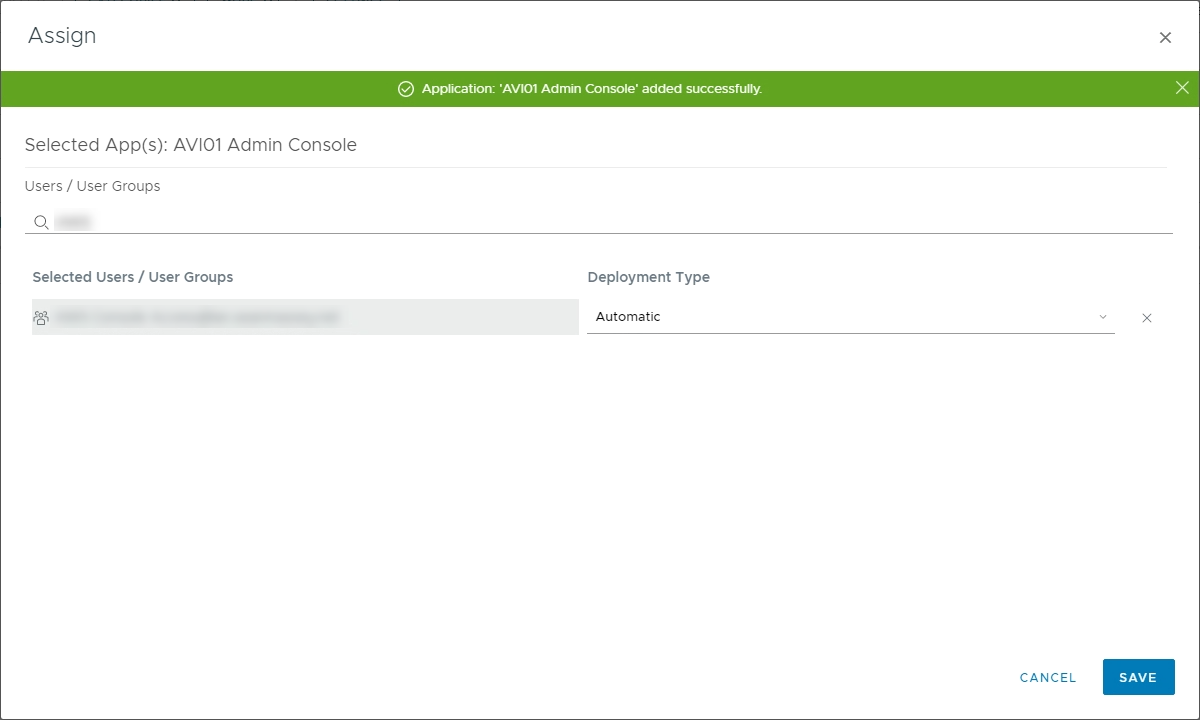The width and height of the screenshot is (1200, 720).
Task: Click the Selected App(s) AVI01 Admin Console heading
Action: [190, 145]
